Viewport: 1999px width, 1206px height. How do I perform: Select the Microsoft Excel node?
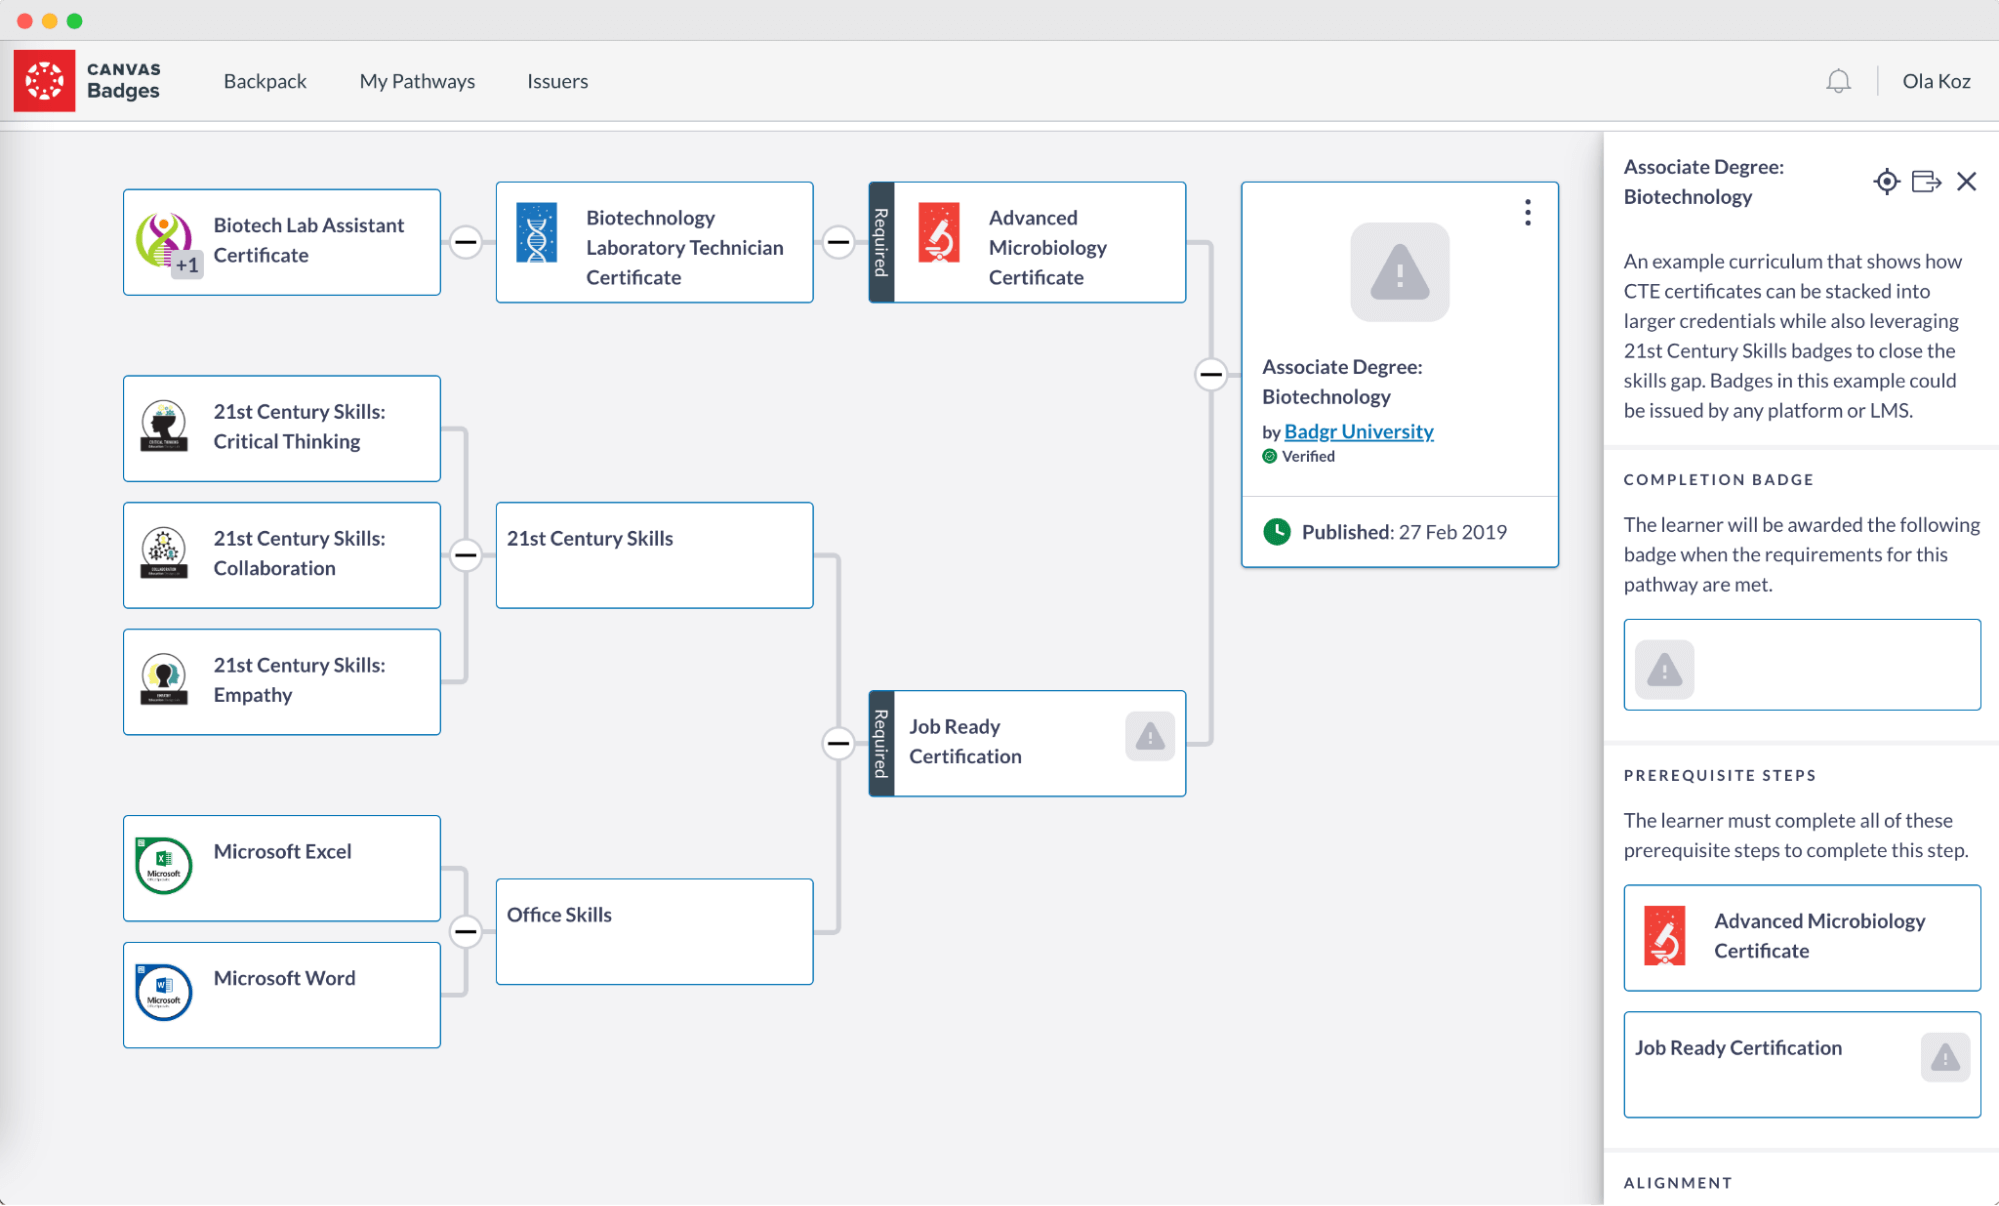pyautogui.click(x=282, y=868)
